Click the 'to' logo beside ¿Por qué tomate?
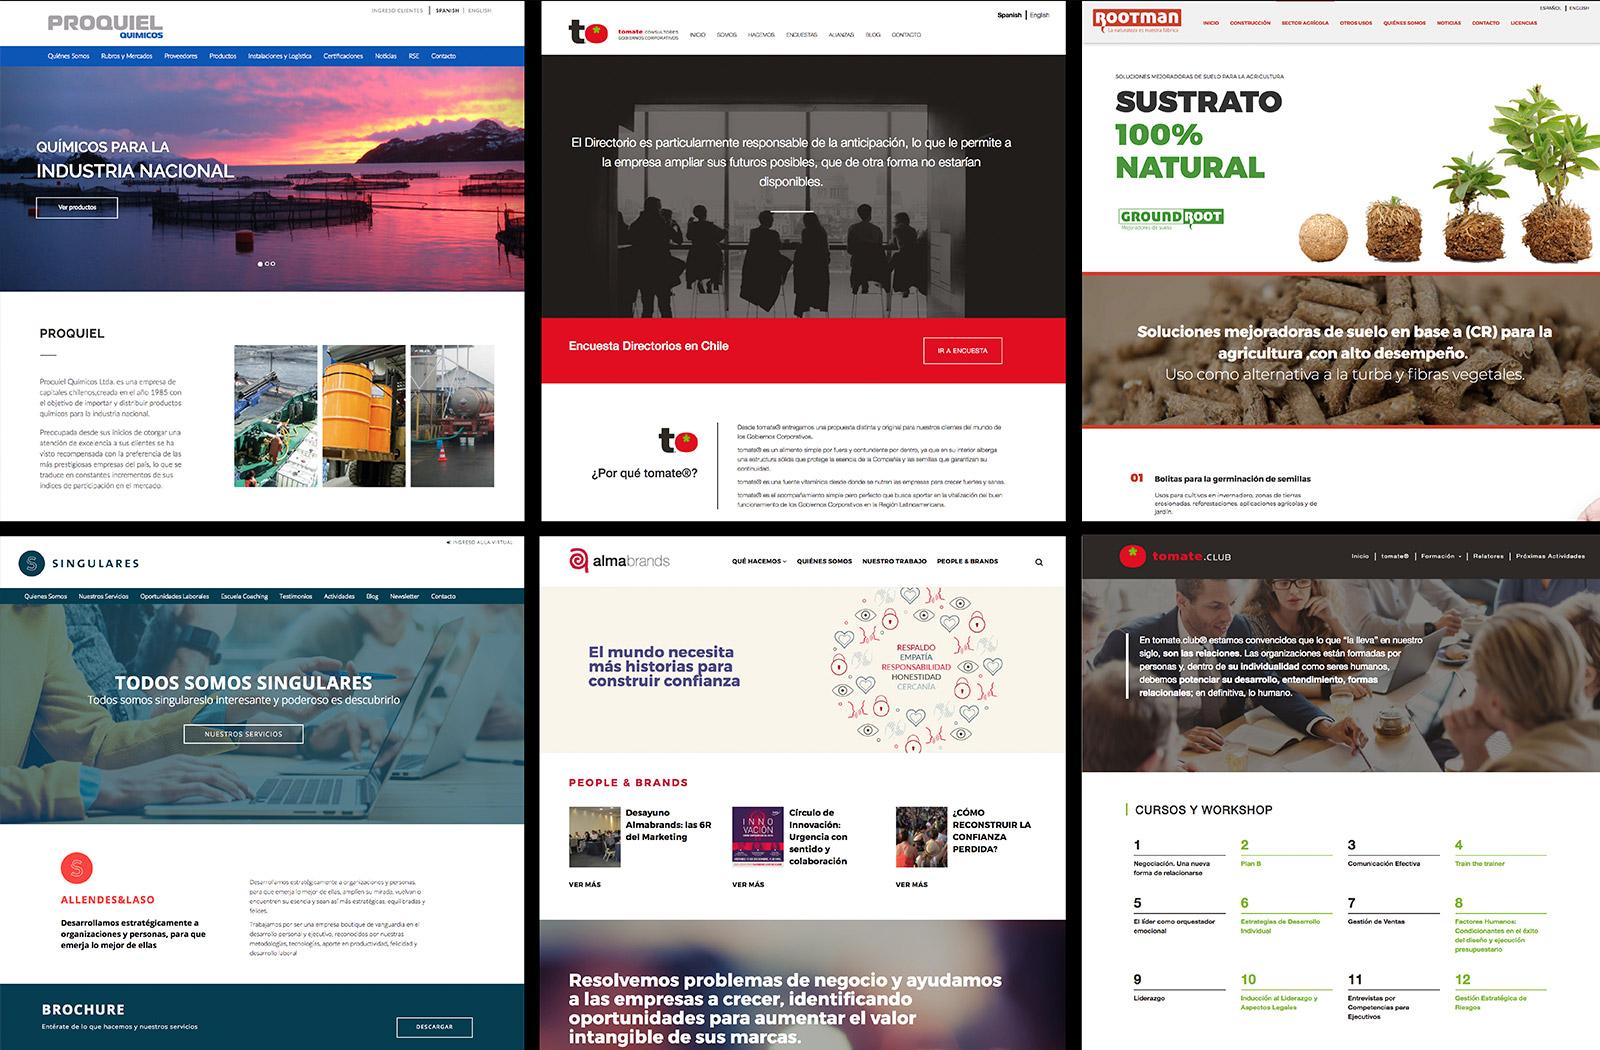 pos(677,440)
